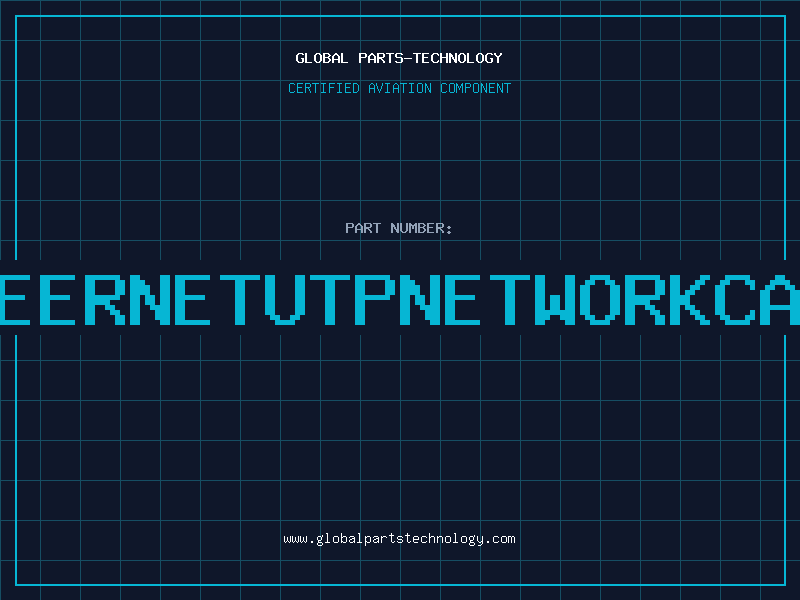Open the www.globalpartstechnology.com link
Image resolution: width=800 pixels, height=600 pixels.
pyautogui.click(x=399, y=539)
